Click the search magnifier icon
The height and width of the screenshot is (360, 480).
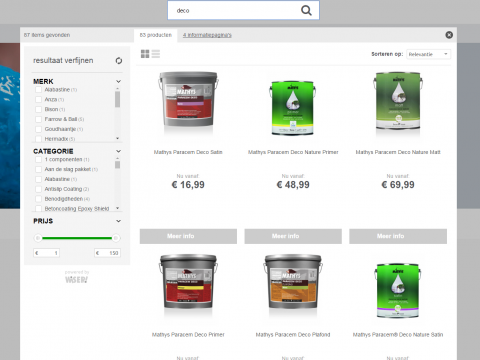click(x=306, y=11)
